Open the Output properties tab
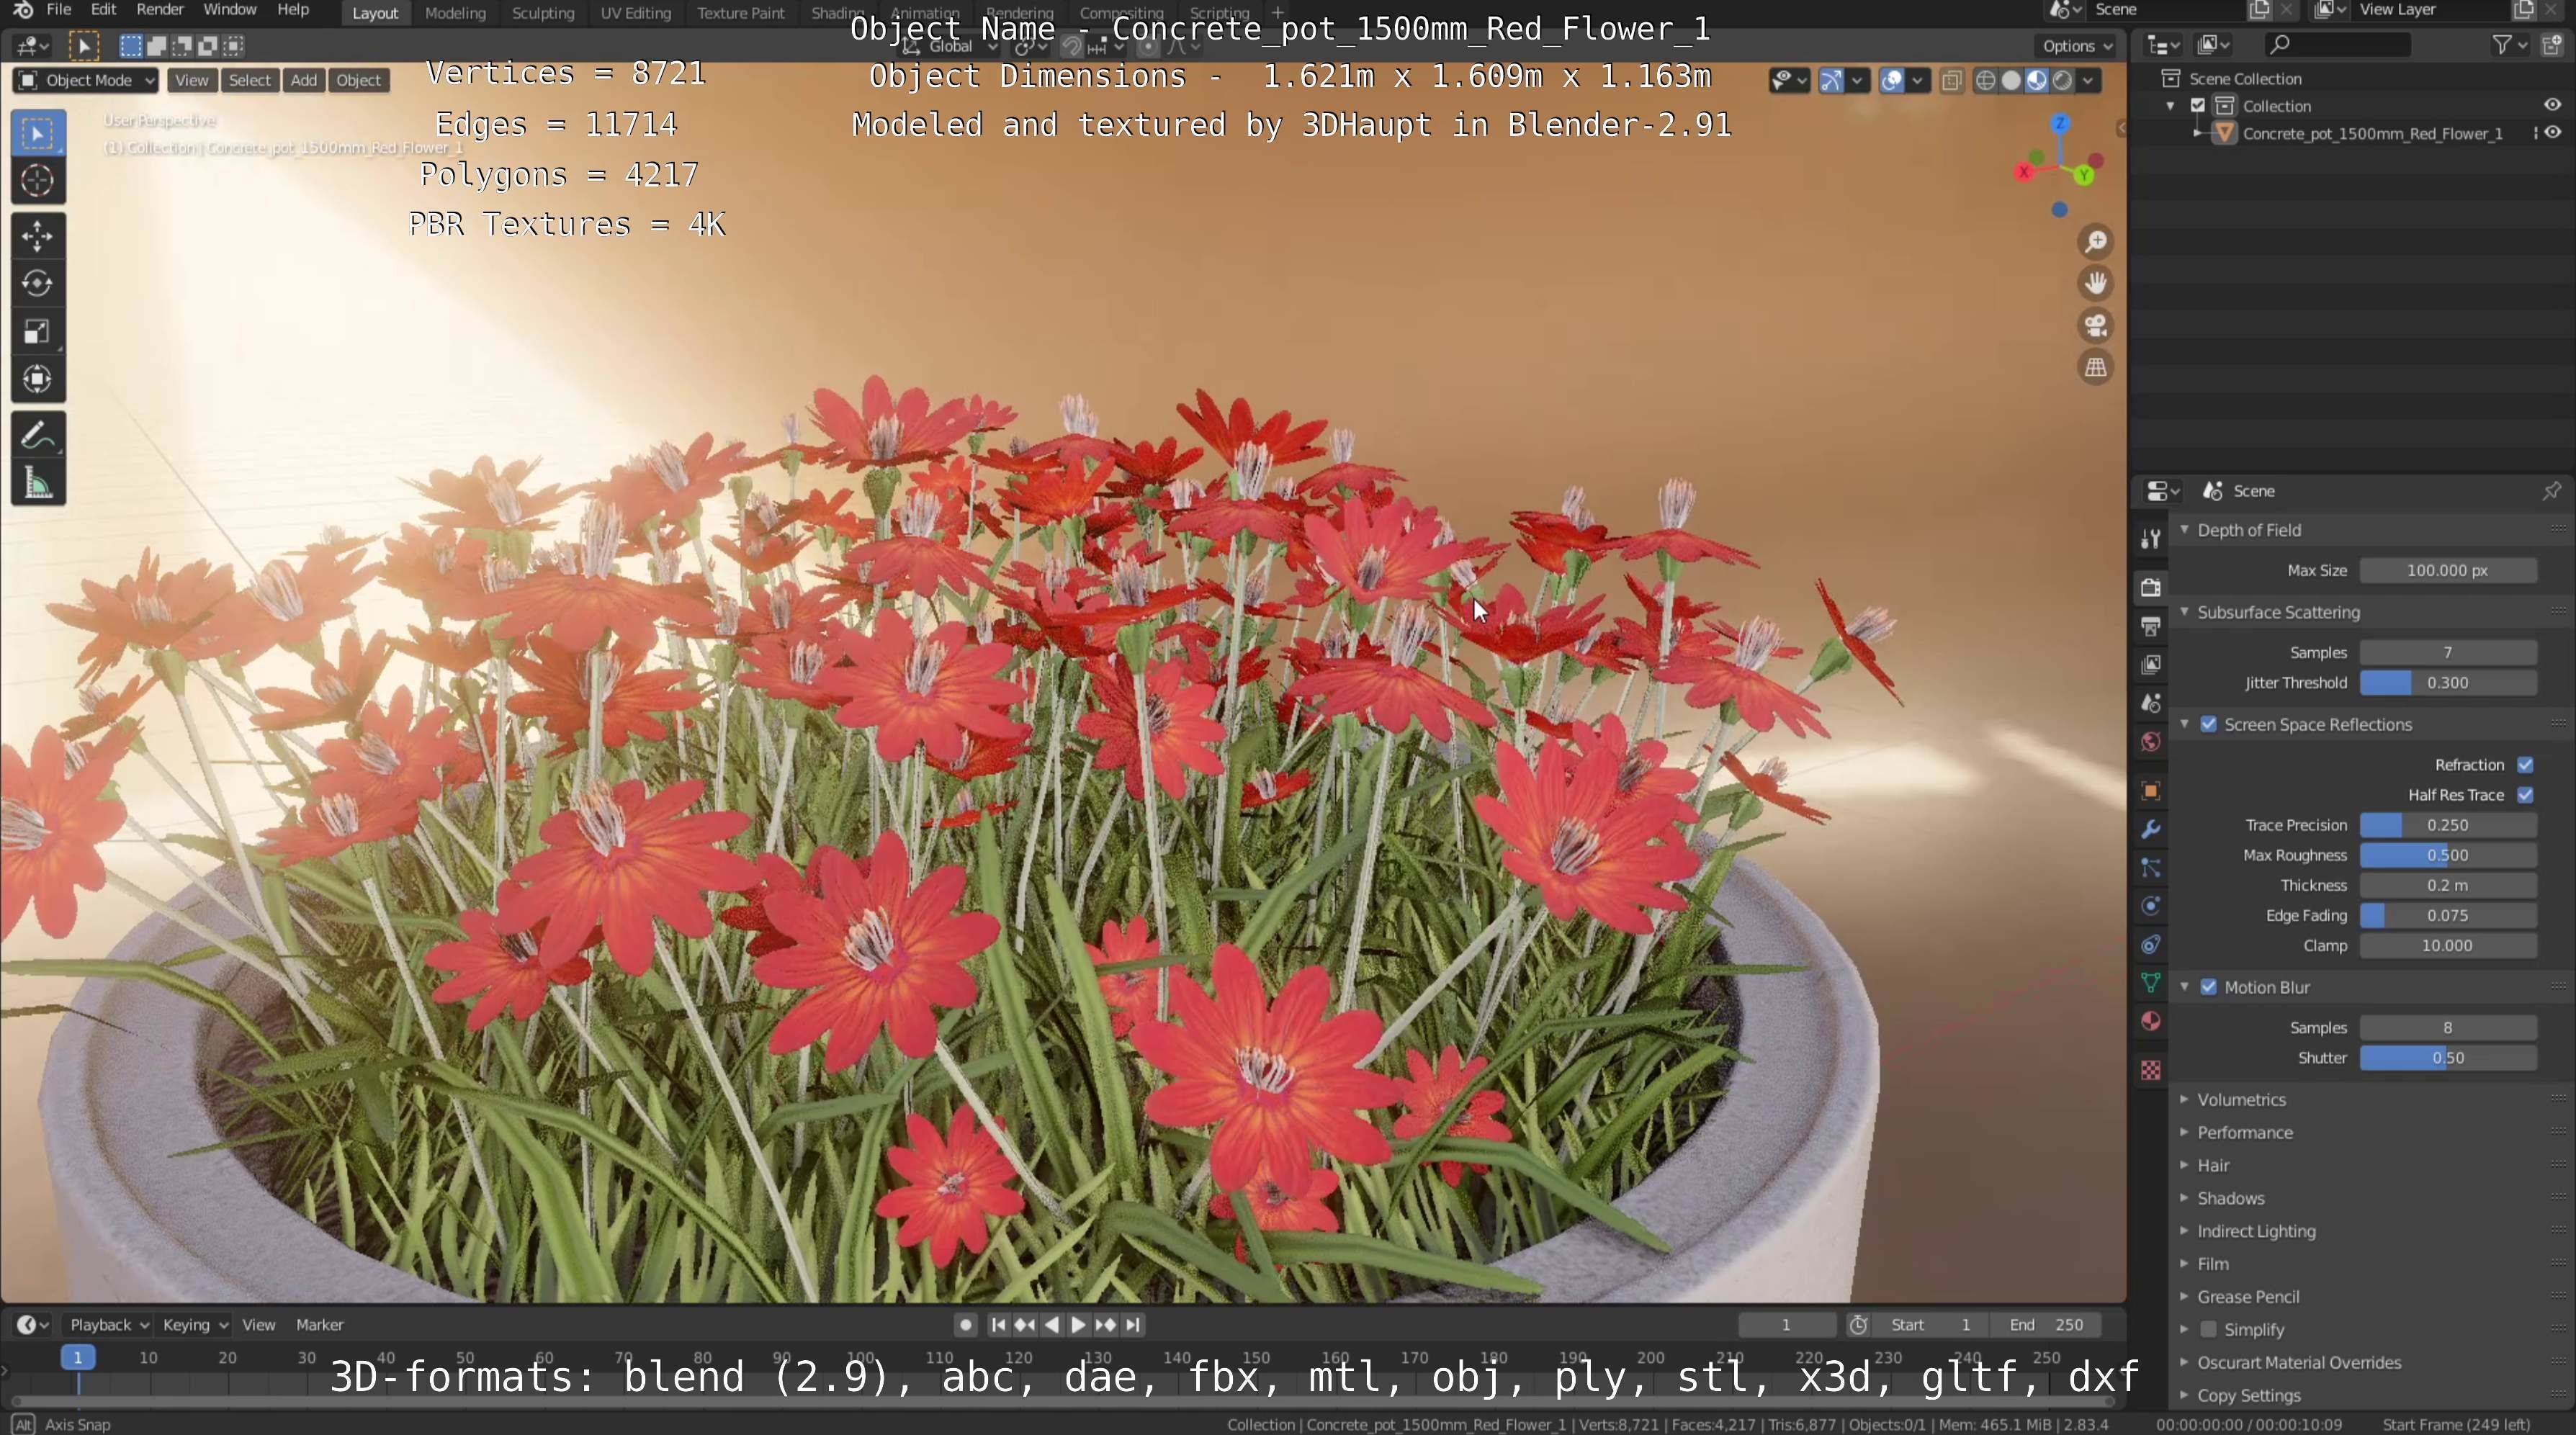This screenshot has width=2576, height=1435. coord(2151,627)
